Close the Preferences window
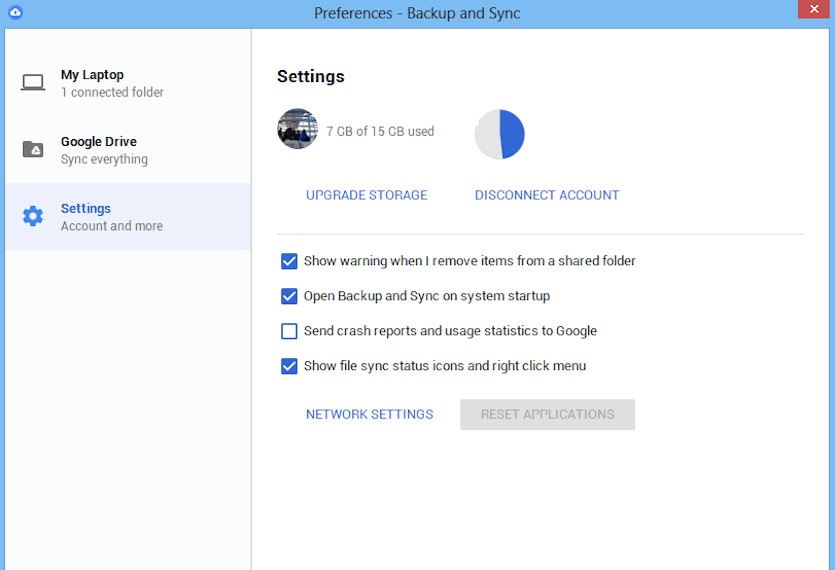835x570 pixels. coord(814,9)
